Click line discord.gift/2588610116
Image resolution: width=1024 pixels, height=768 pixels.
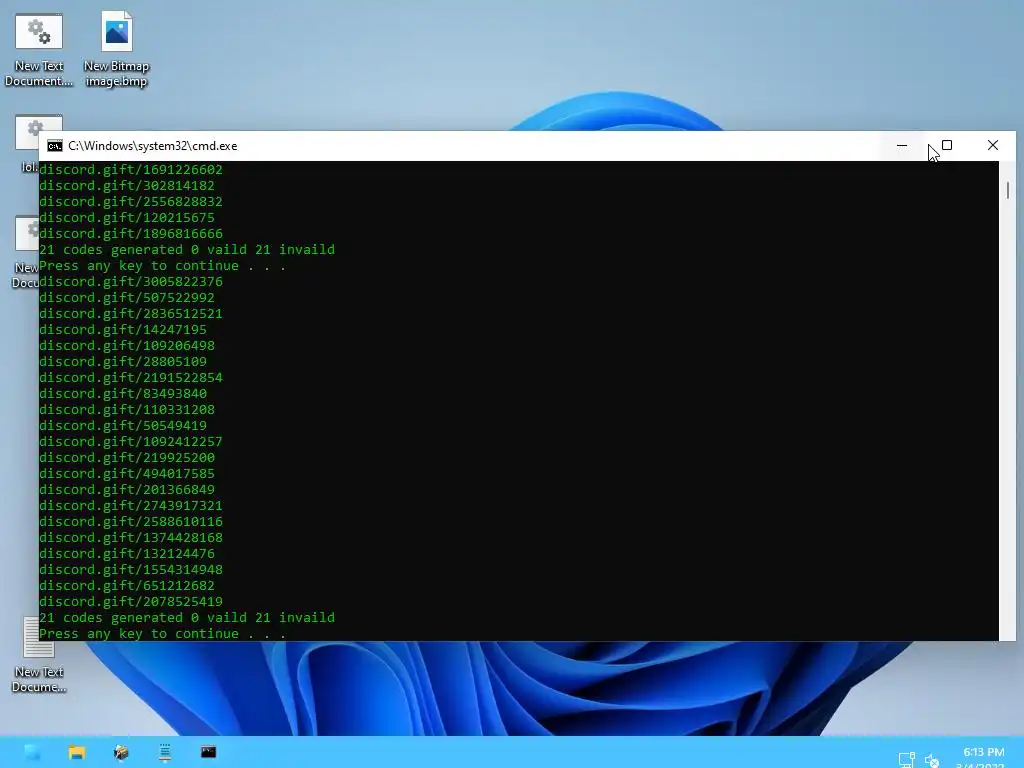[x=131, y=522]
